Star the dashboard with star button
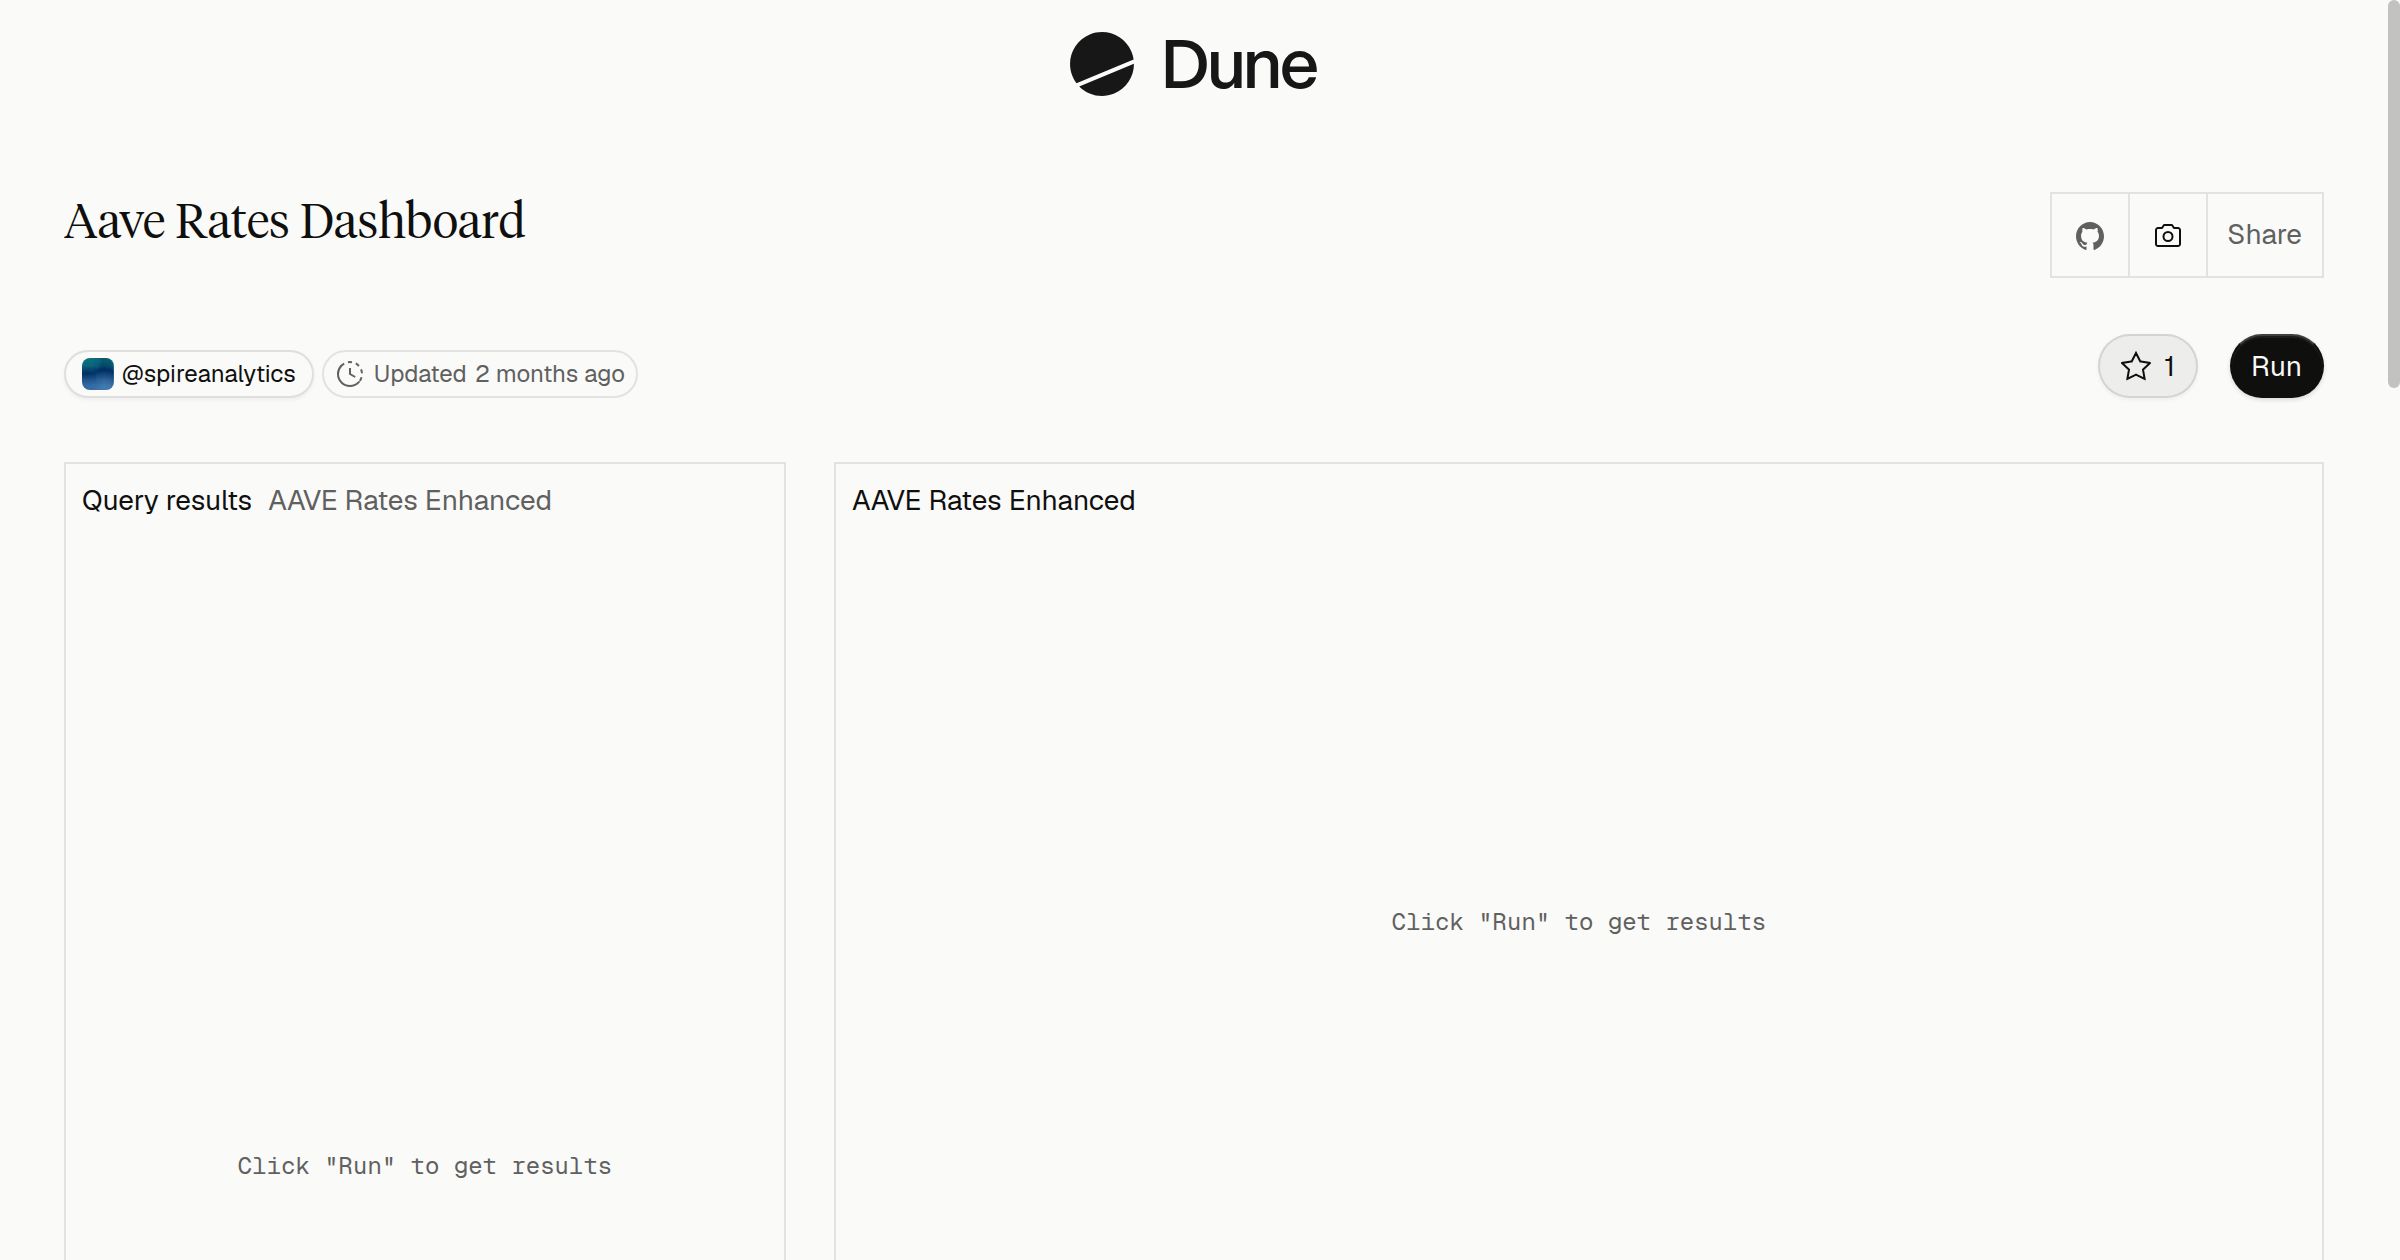 pos(2147,366)
